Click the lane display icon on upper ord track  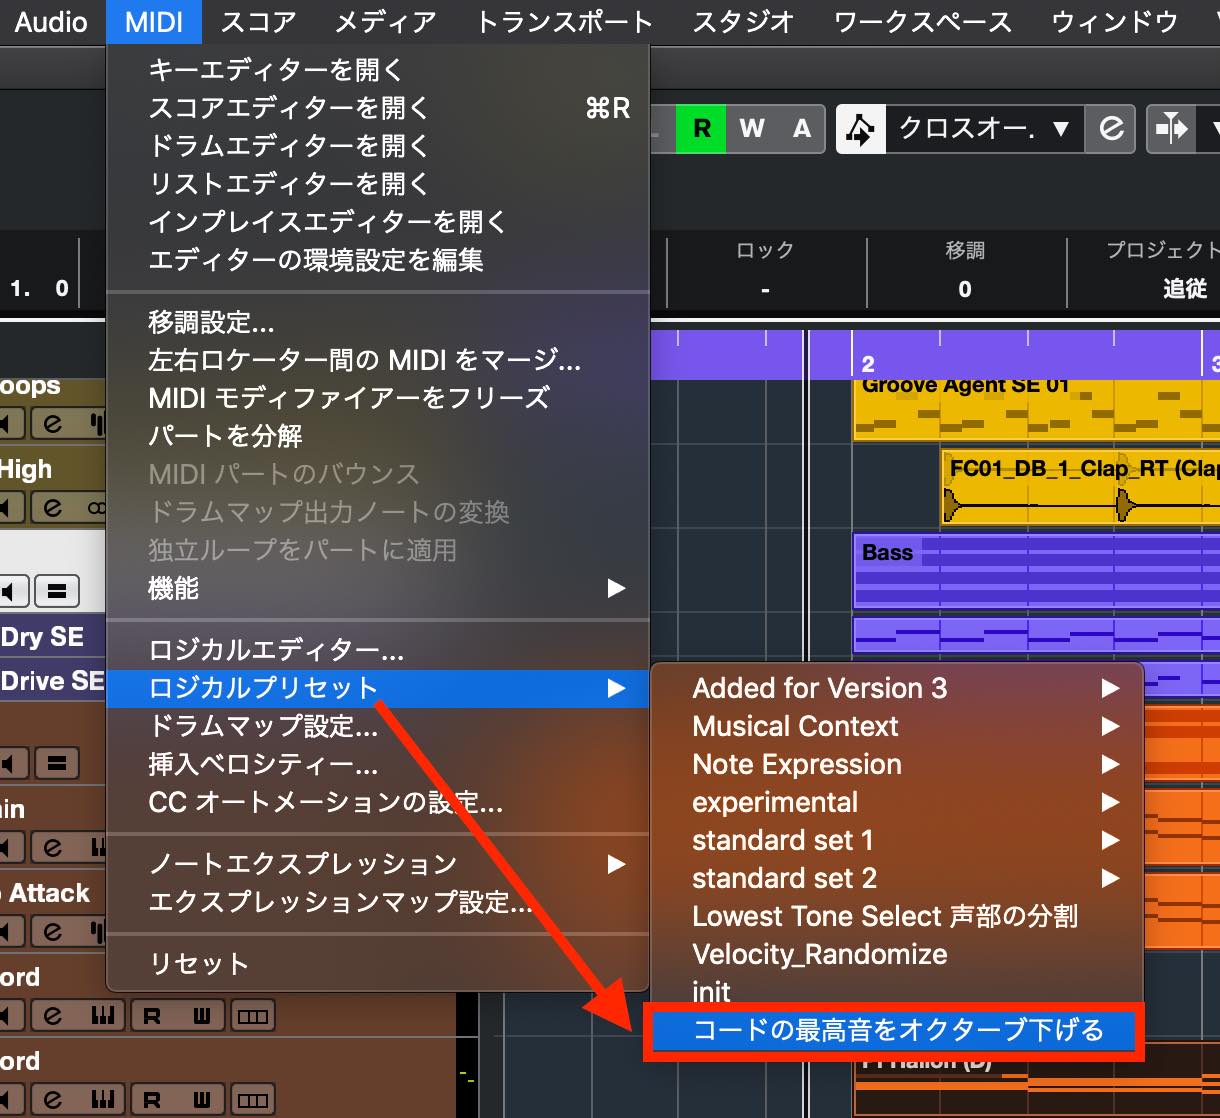tap(252, 1016)
